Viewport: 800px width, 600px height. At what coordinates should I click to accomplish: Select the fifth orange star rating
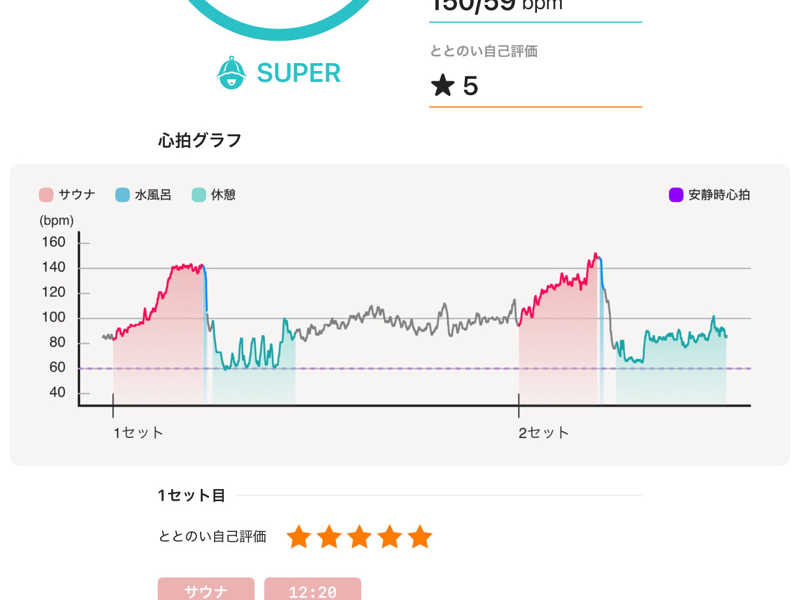tap(420, 537)
